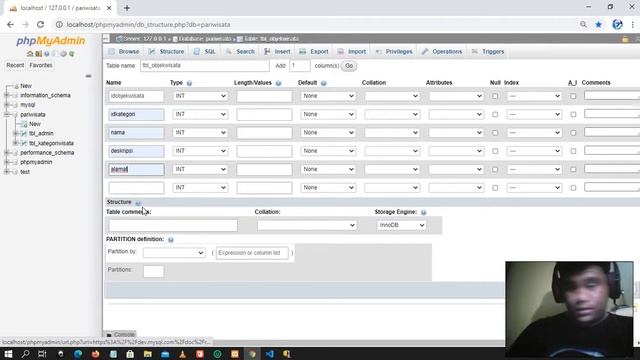The width and height of the screenshot is (640, 360).
Task: Open the Console bar at bottom
Action: click(121, 334)
